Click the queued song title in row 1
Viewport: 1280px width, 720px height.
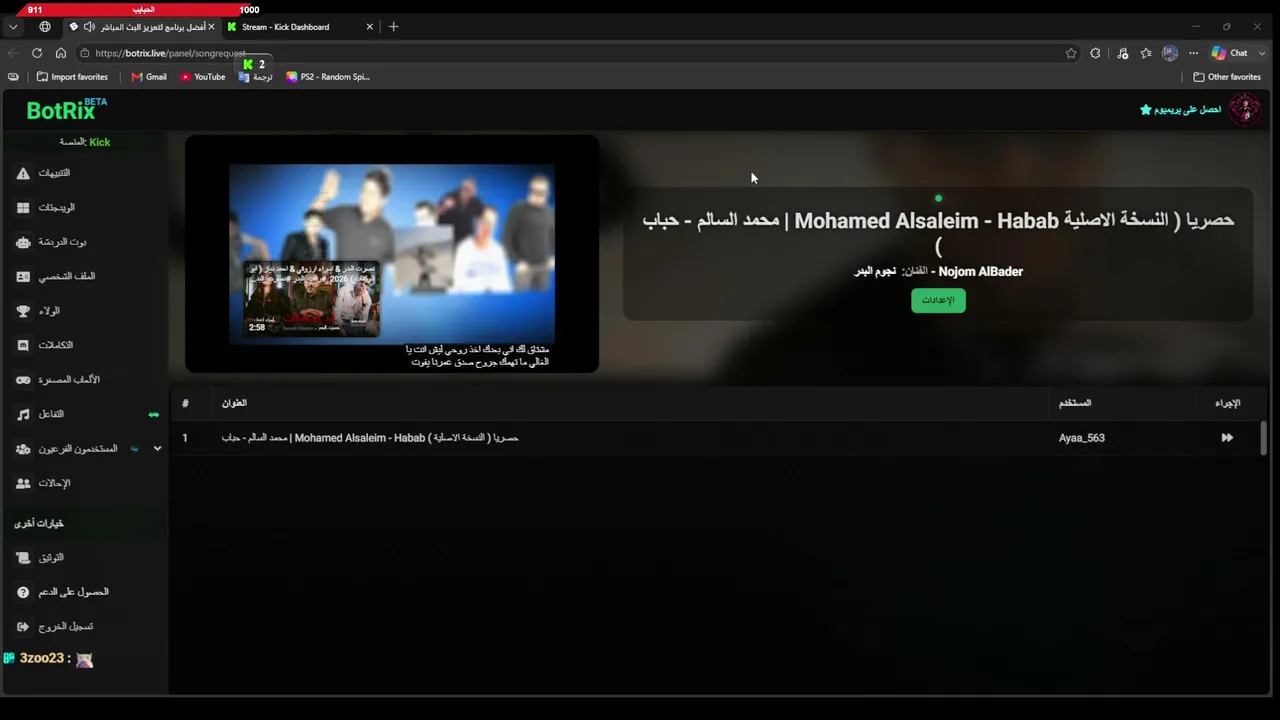(370, 438)
